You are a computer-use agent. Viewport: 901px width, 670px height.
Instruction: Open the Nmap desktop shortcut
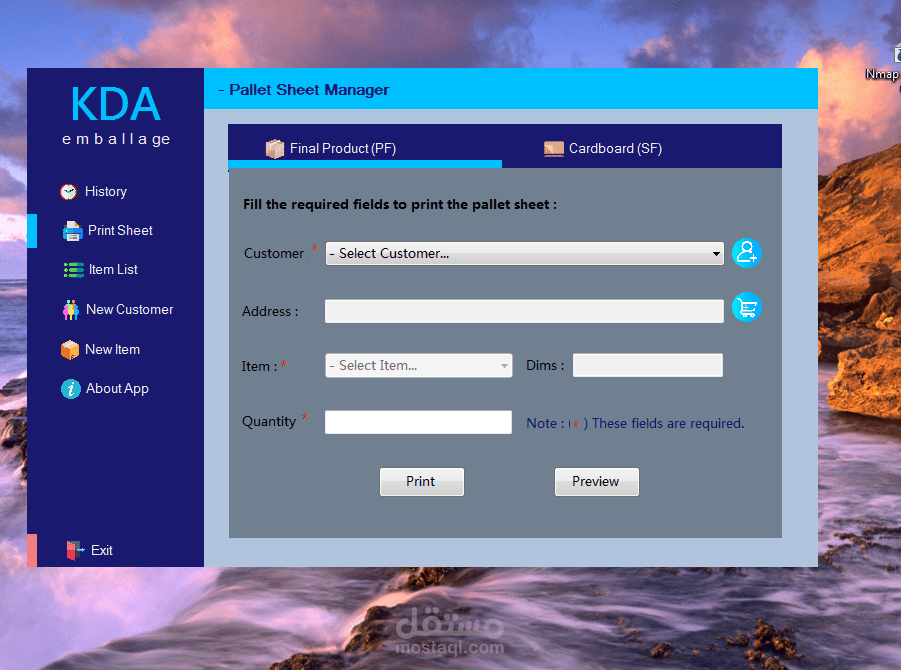coord(885,63)
